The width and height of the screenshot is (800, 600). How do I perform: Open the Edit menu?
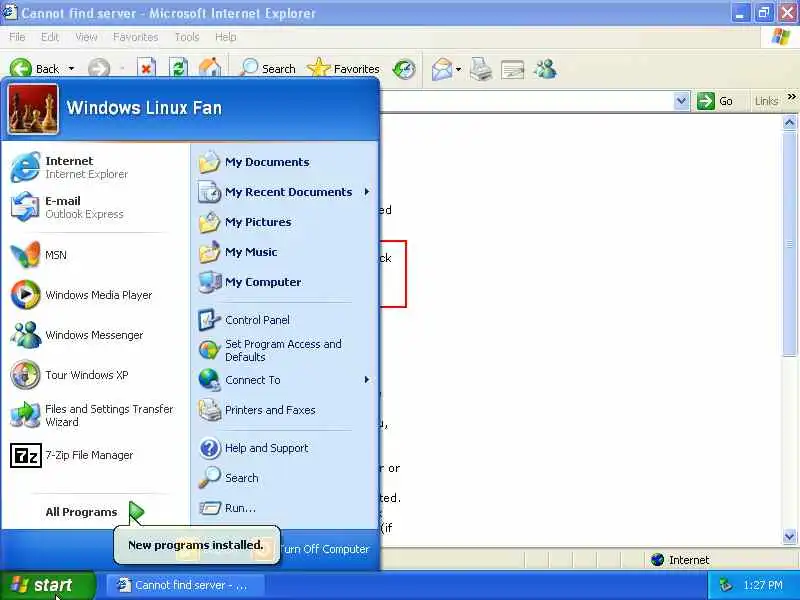pyautogui.click(x=49, y=37)
